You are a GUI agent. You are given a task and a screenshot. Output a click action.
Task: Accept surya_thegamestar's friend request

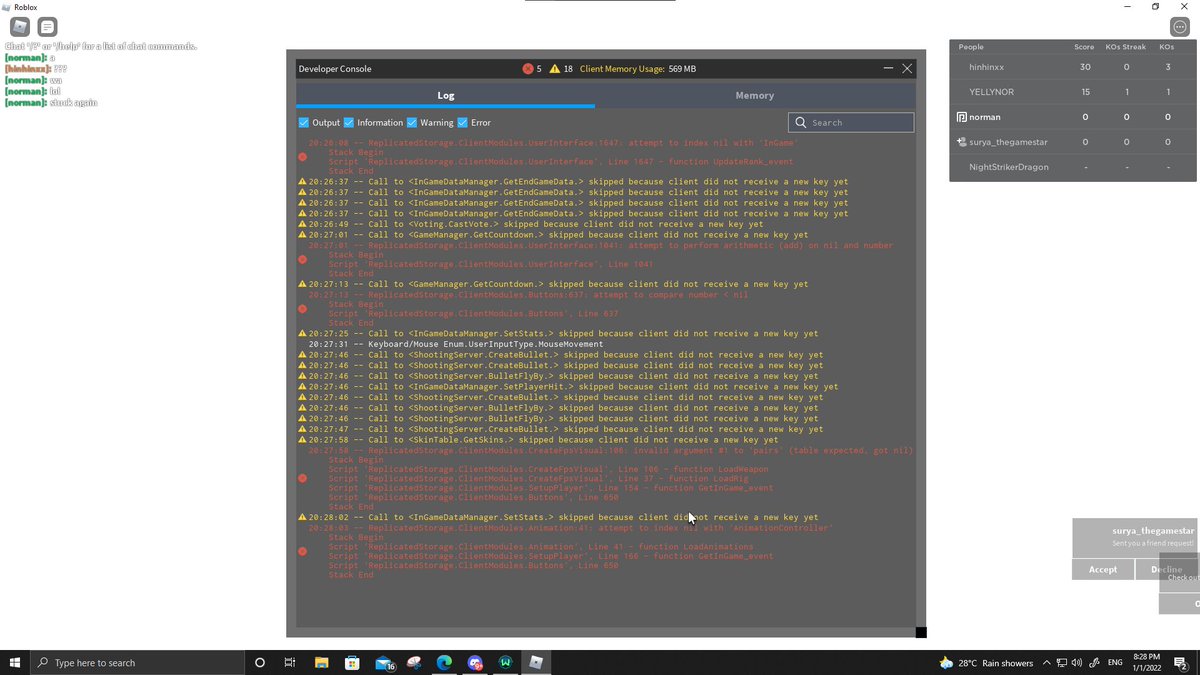(x=1103, y=569)
